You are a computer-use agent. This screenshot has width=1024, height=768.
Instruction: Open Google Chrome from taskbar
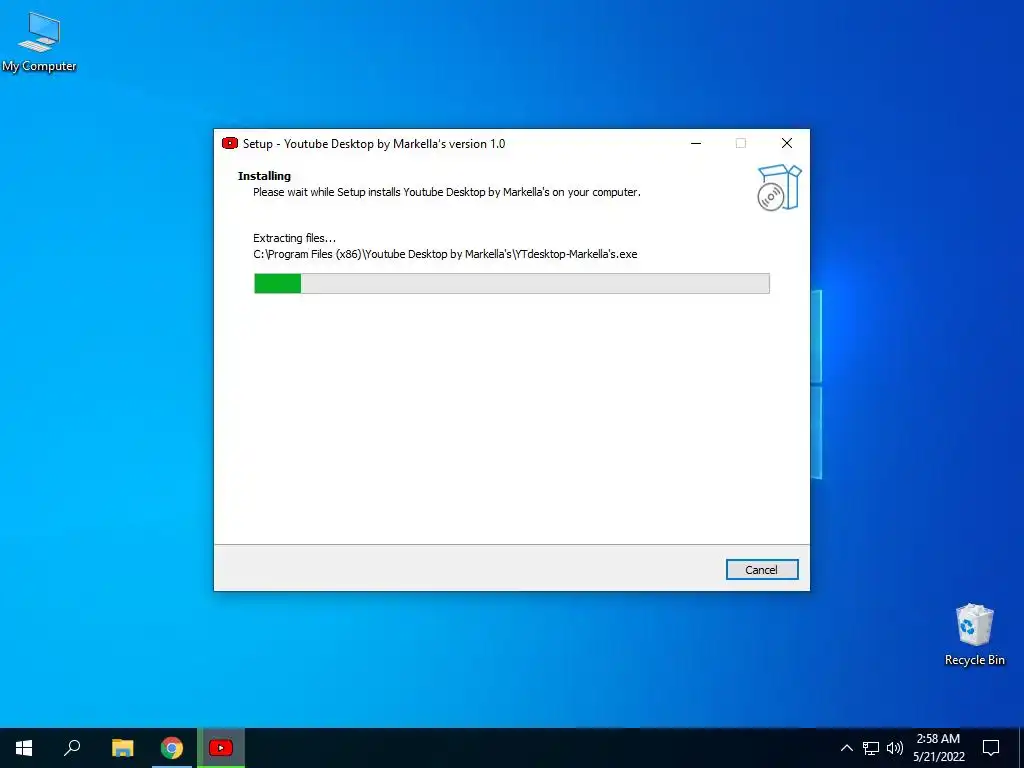pos(172,748)
